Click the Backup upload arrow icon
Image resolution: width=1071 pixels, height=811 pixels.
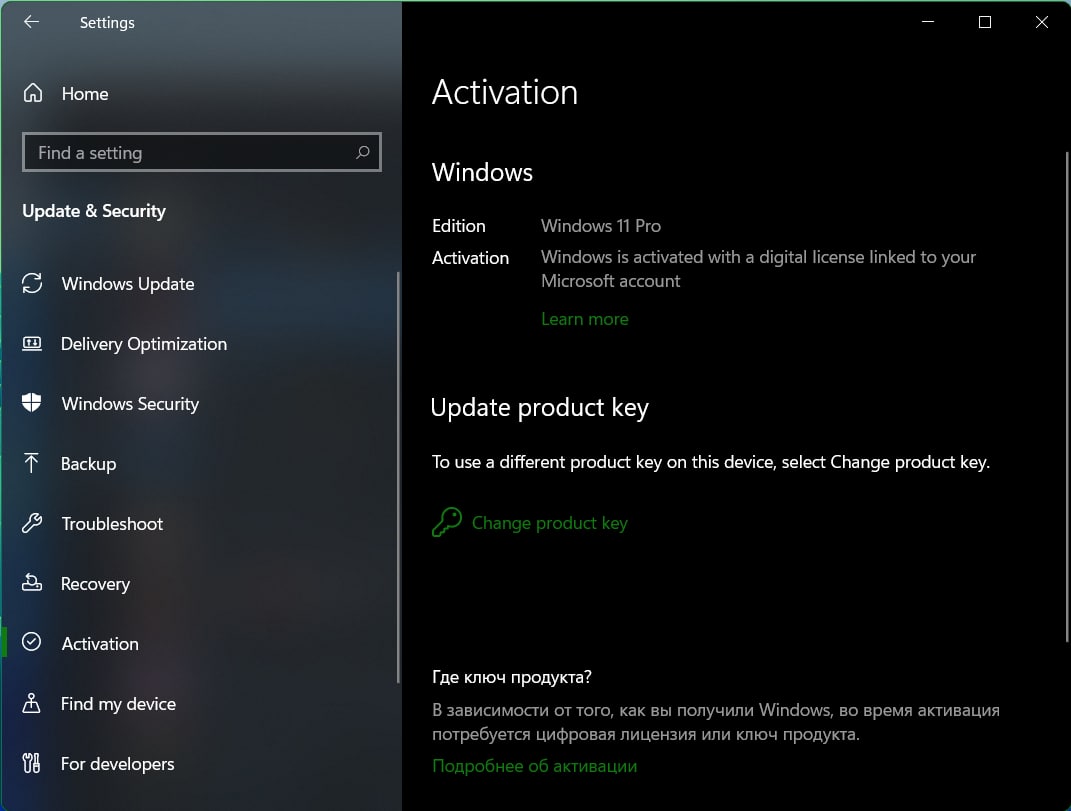click(31, 463)
